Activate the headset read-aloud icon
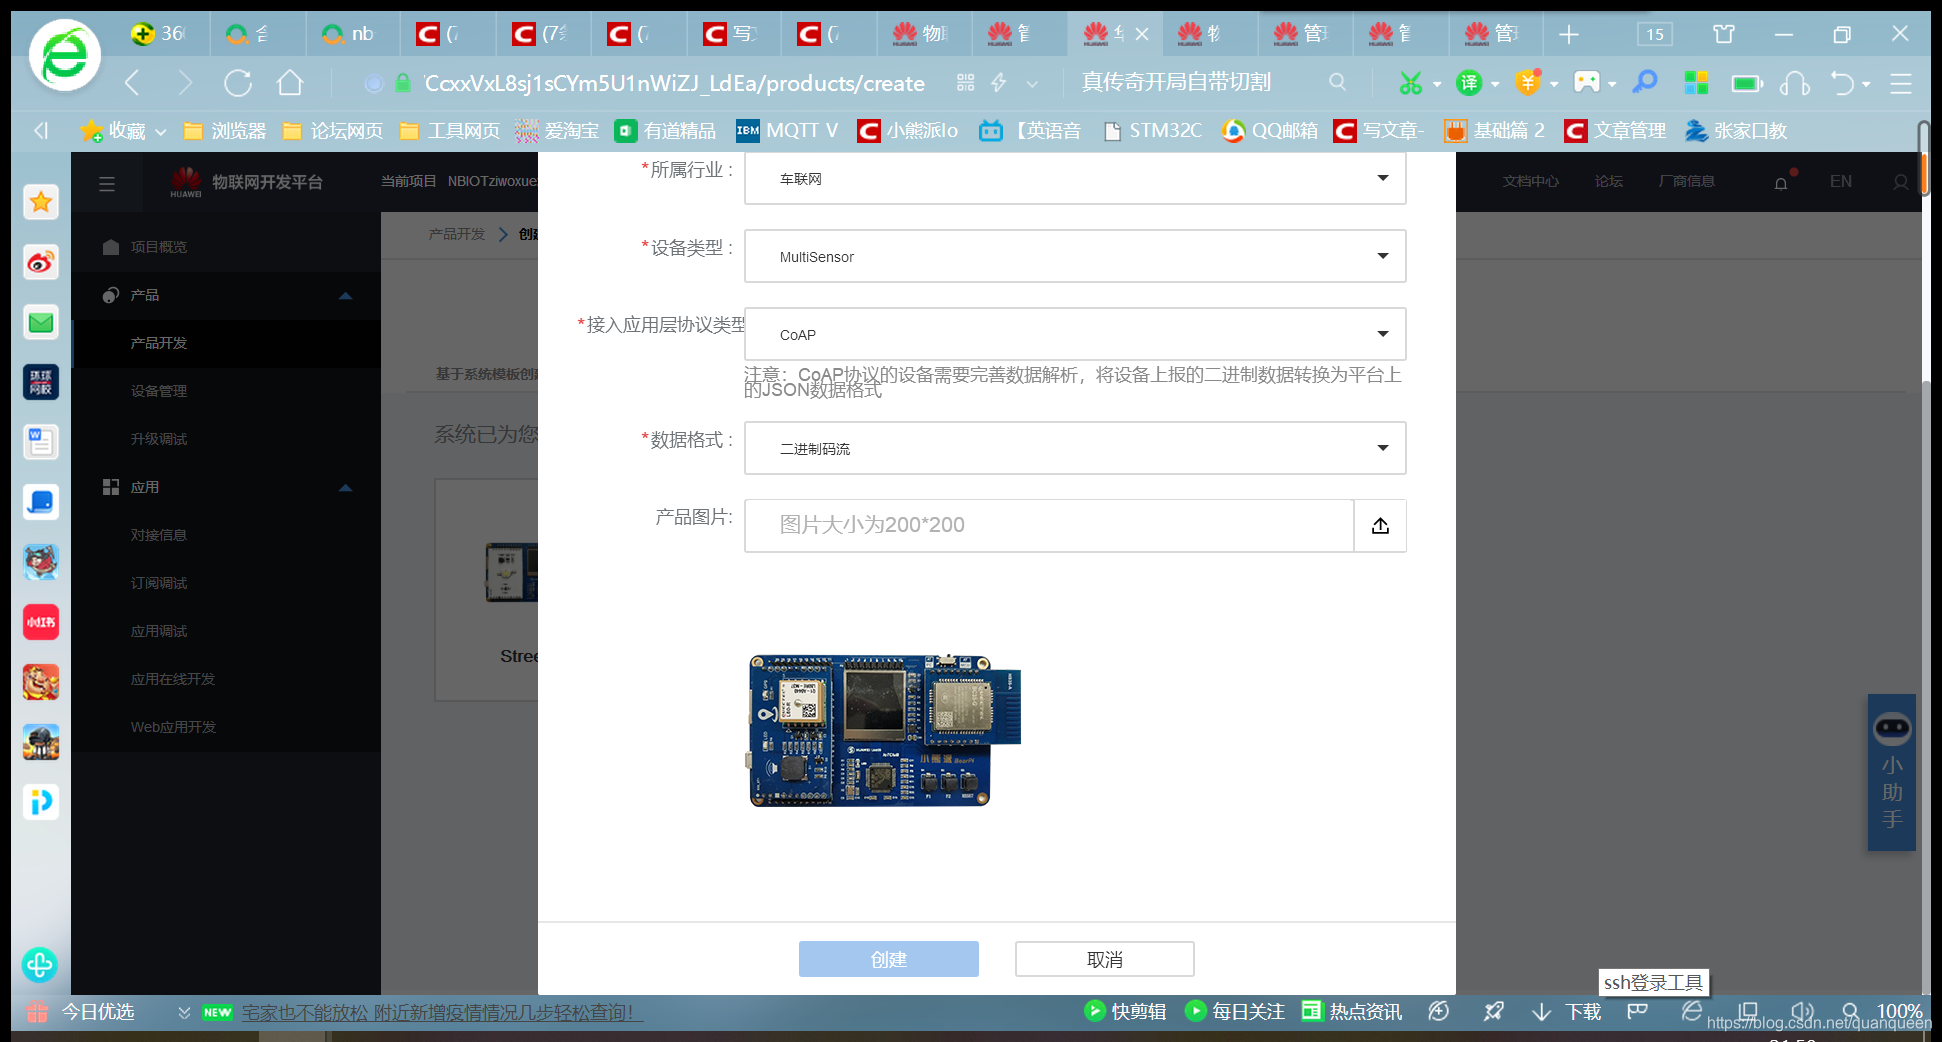 (1797, 83)
